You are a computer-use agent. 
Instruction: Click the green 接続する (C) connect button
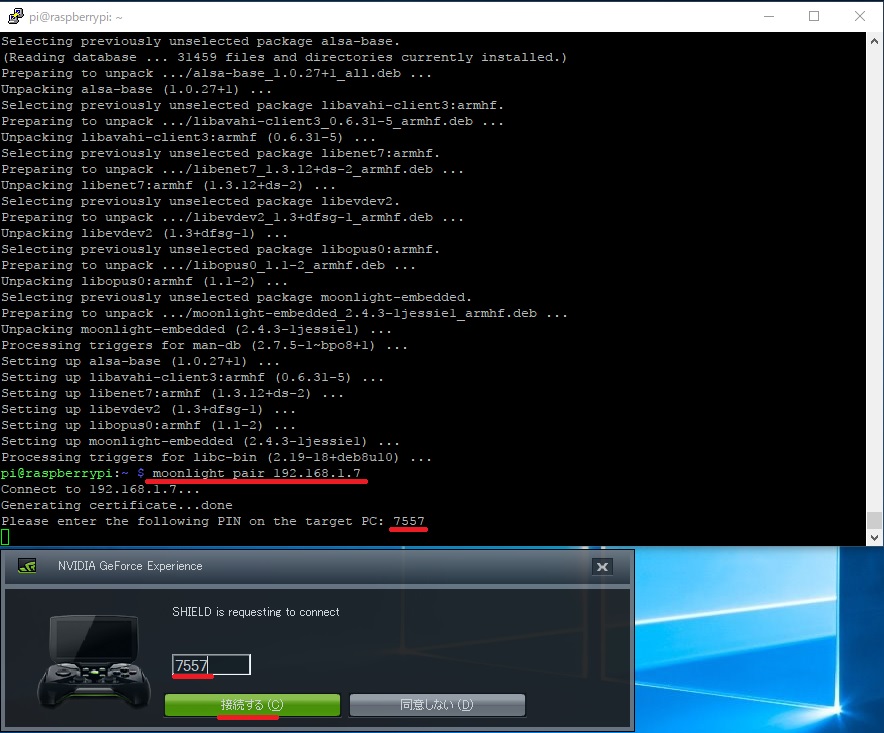click(x=252, y=705)
